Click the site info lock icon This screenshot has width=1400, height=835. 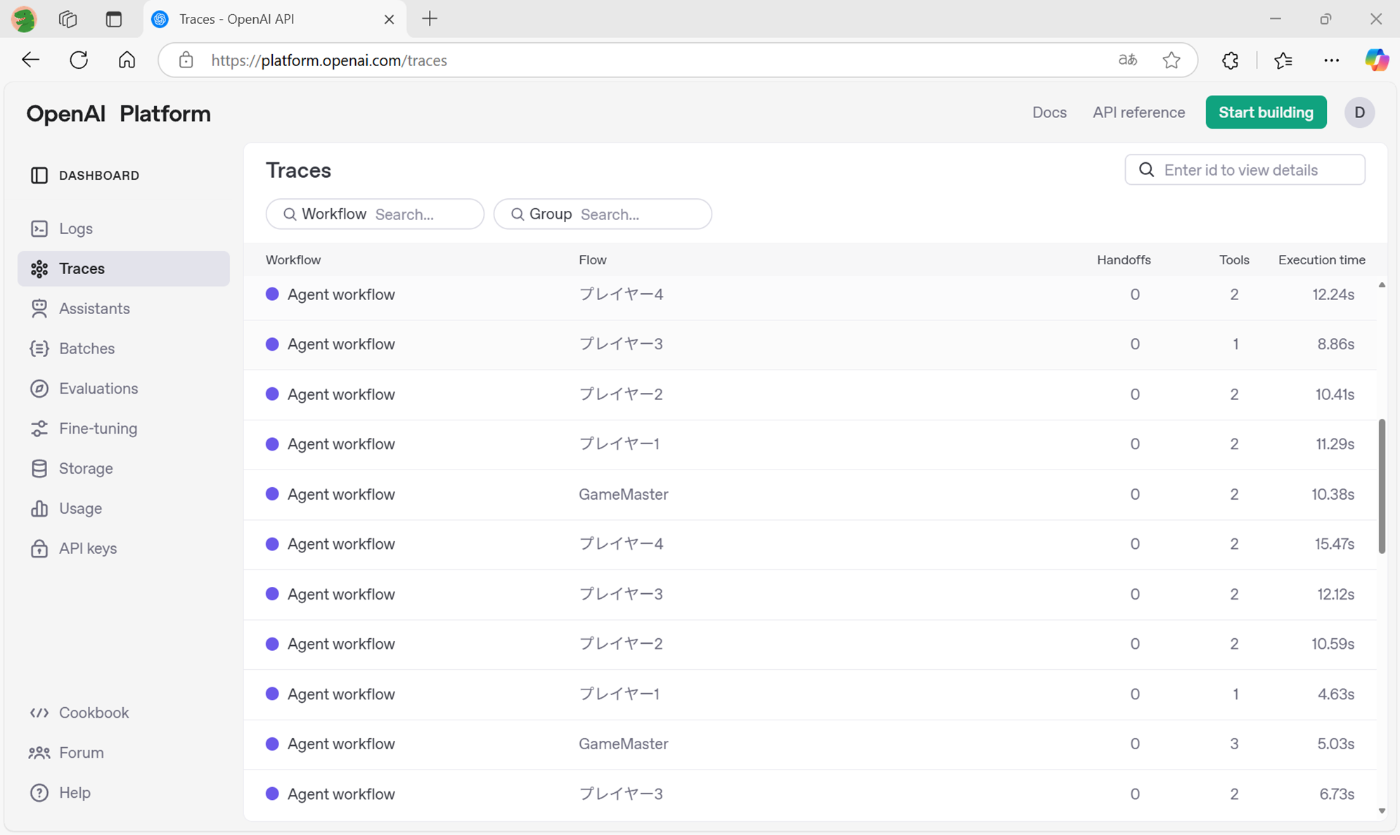click(186, 60)
